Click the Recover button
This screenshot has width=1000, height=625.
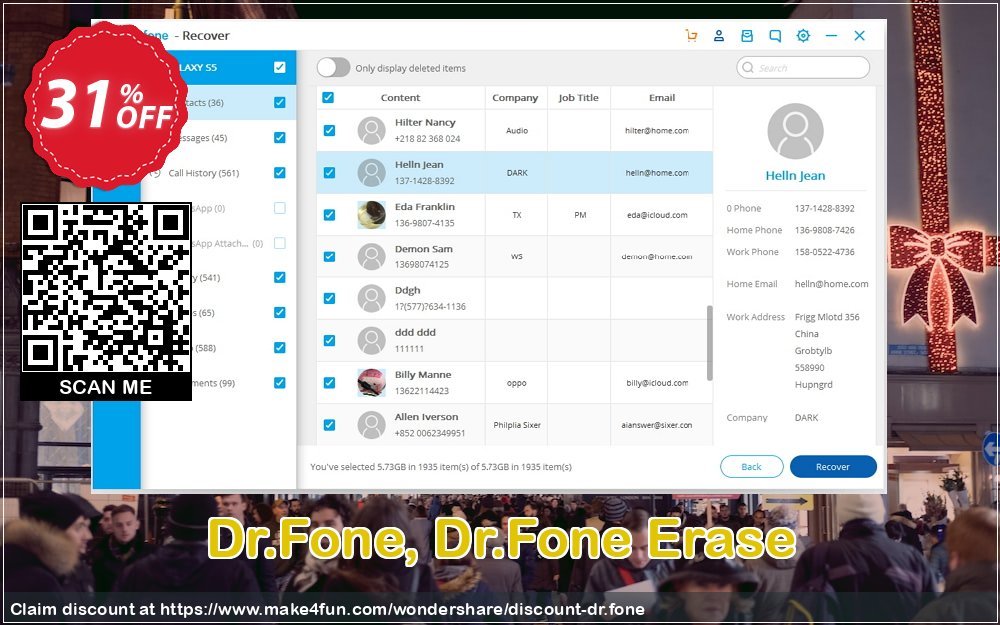(833, 466)
